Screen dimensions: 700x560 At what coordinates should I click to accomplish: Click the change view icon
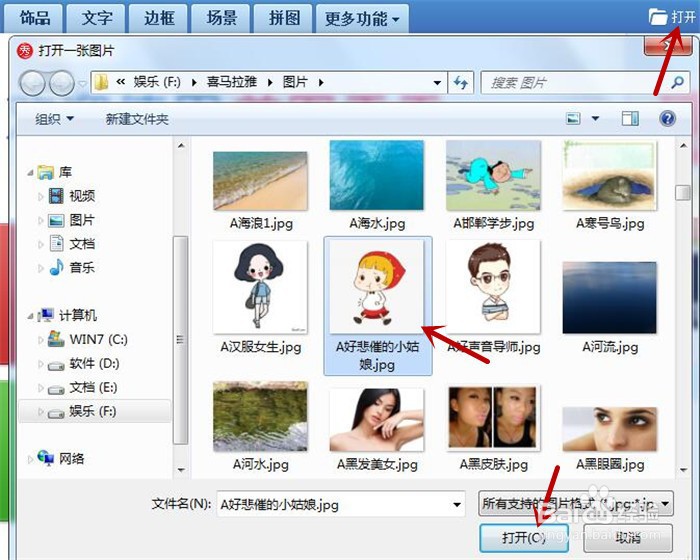573,118
